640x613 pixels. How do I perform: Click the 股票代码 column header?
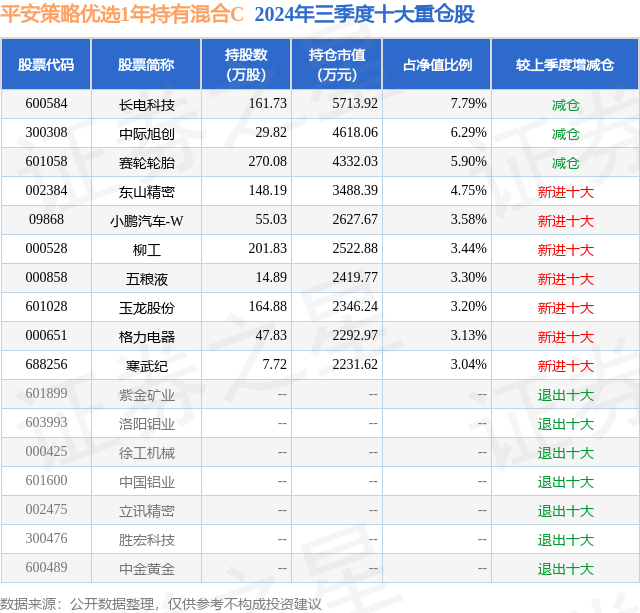[46, 64]
